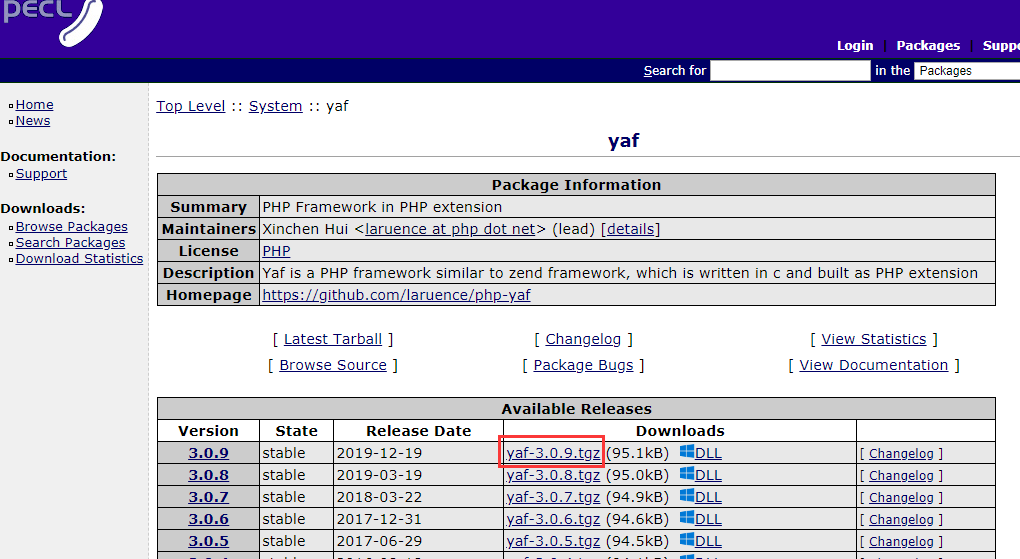Screen dimensions: 1020x559
Task: Open Changelog for release 3.0.5
Action: pyautogui.click(x=901, y=543)
